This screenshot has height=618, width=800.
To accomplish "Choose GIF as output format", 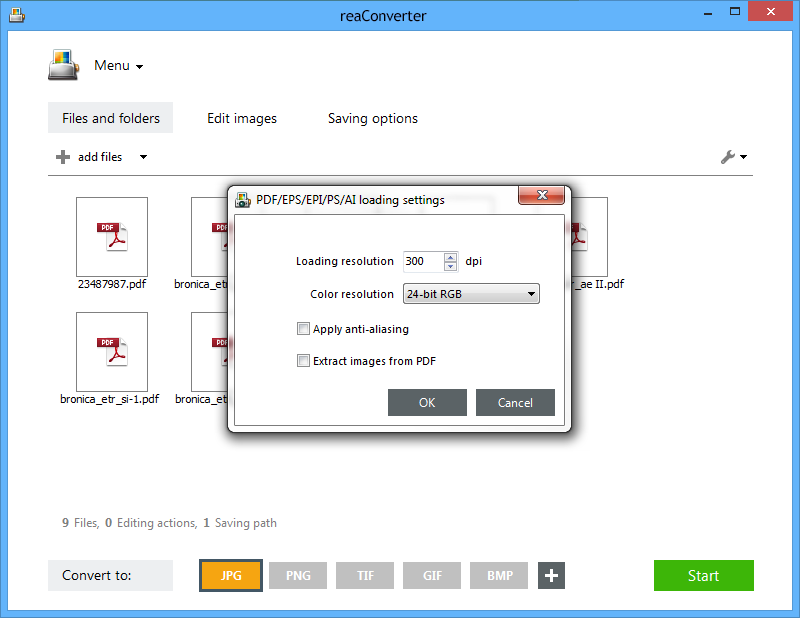I will [x=432, y=576].
